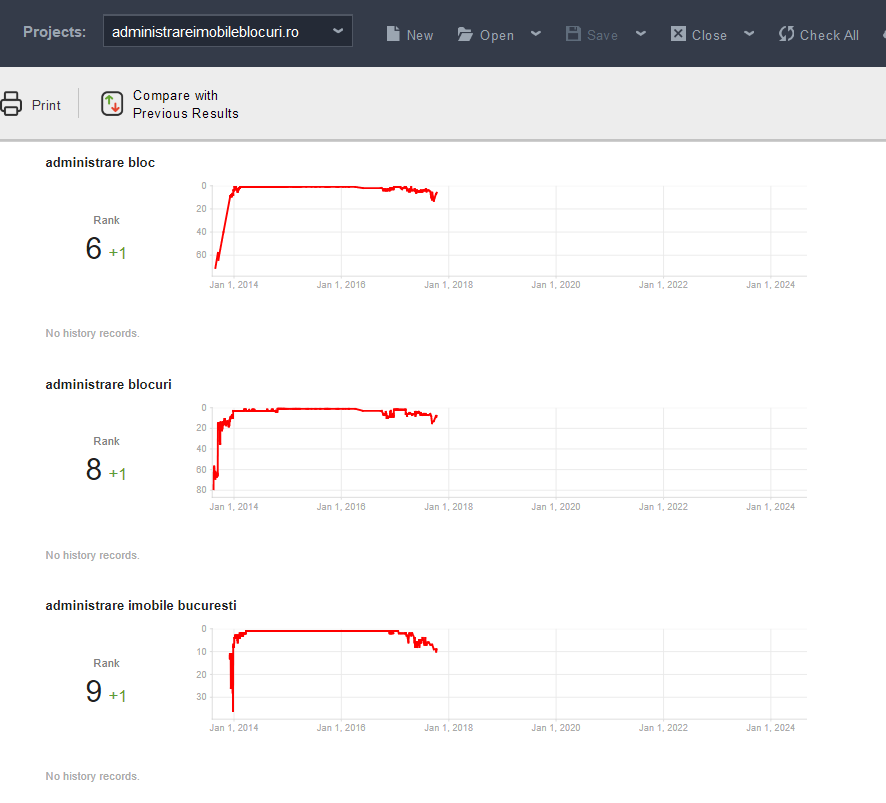This screenshot has width=886, height=803.
Task: Click the Check All label
Action: point(829,34)
